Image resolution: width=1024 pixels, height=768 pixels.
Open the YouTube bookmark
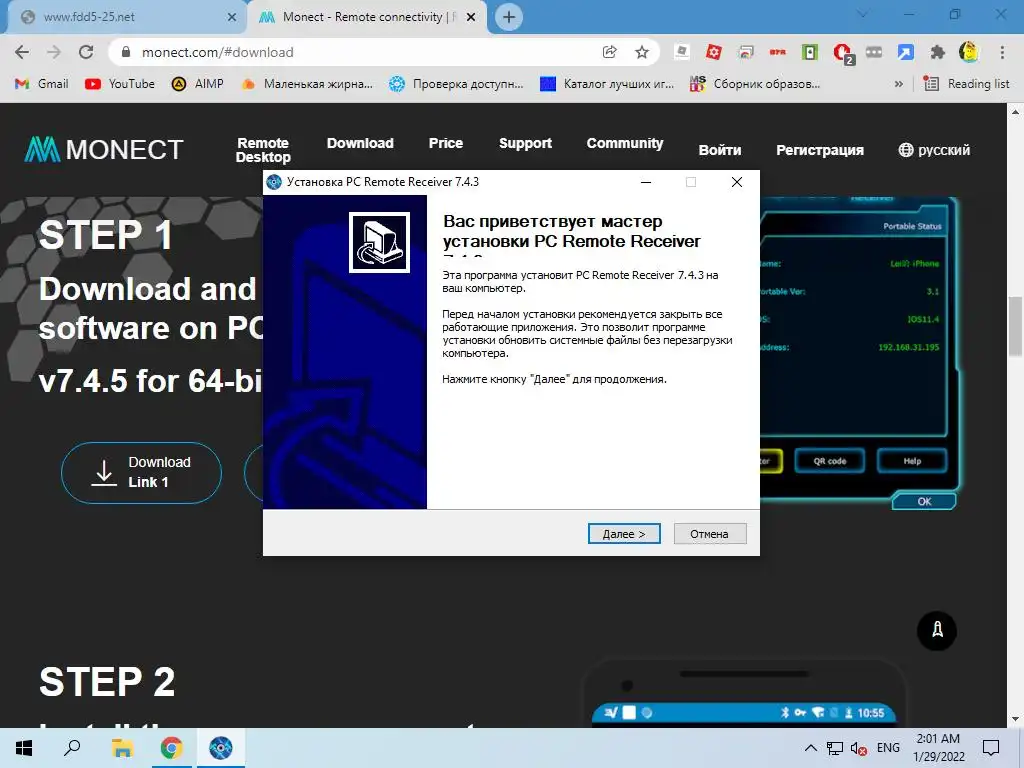point(120,84)
